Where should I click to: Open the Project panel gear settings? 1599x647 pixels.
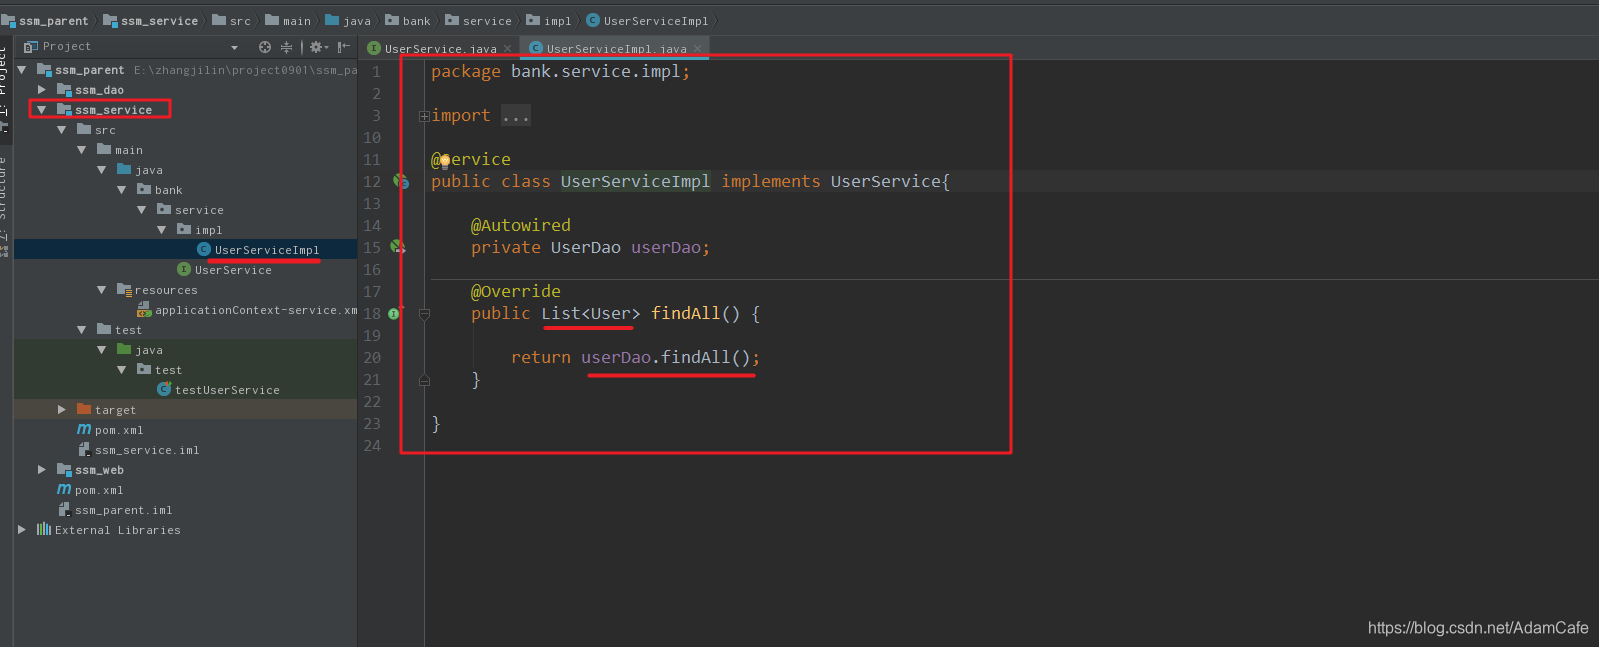pos(318,47)
